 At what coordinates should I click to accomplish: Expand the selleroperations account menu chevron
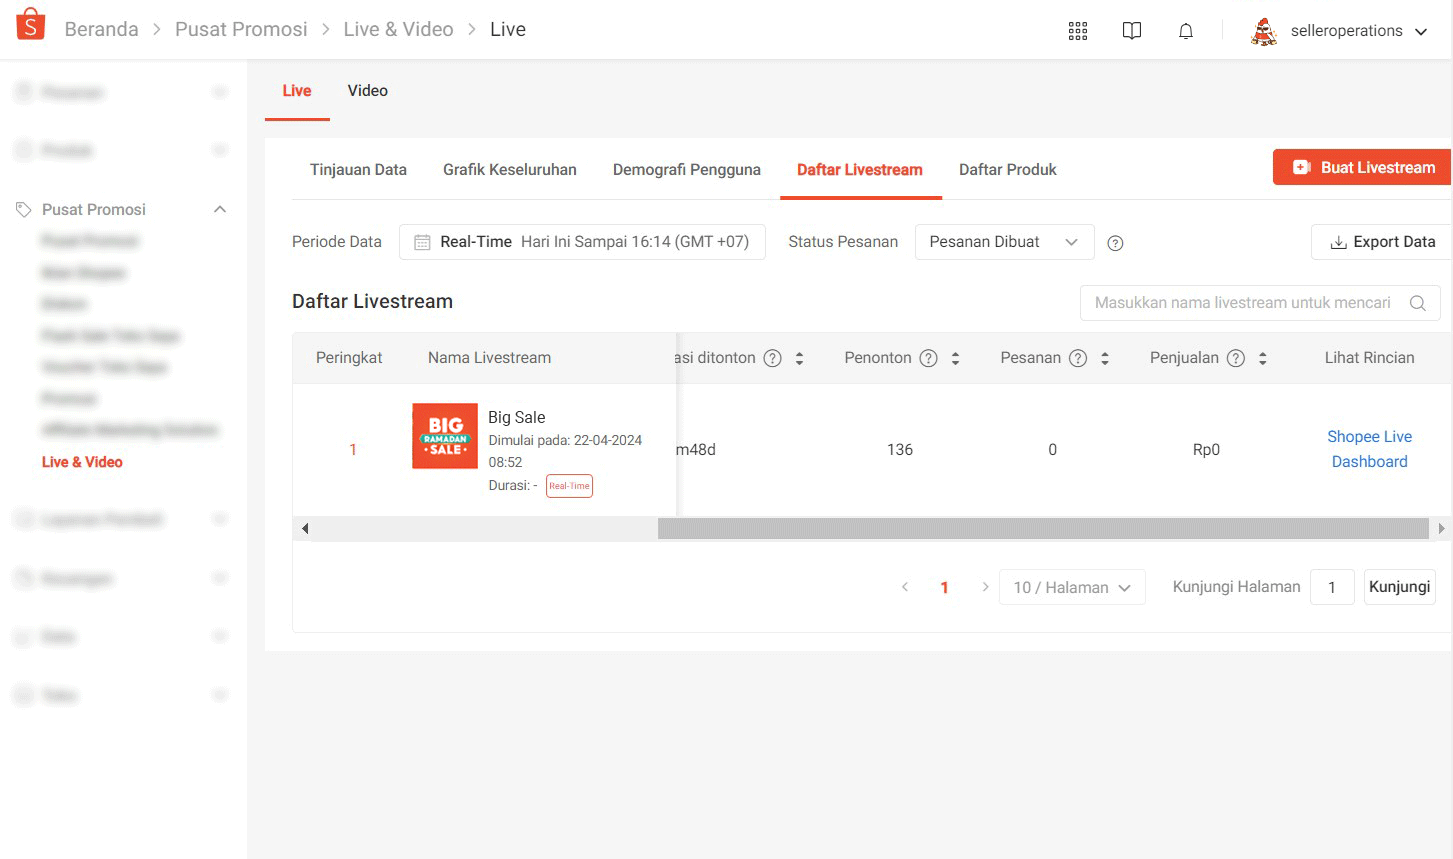(1421, 31)
